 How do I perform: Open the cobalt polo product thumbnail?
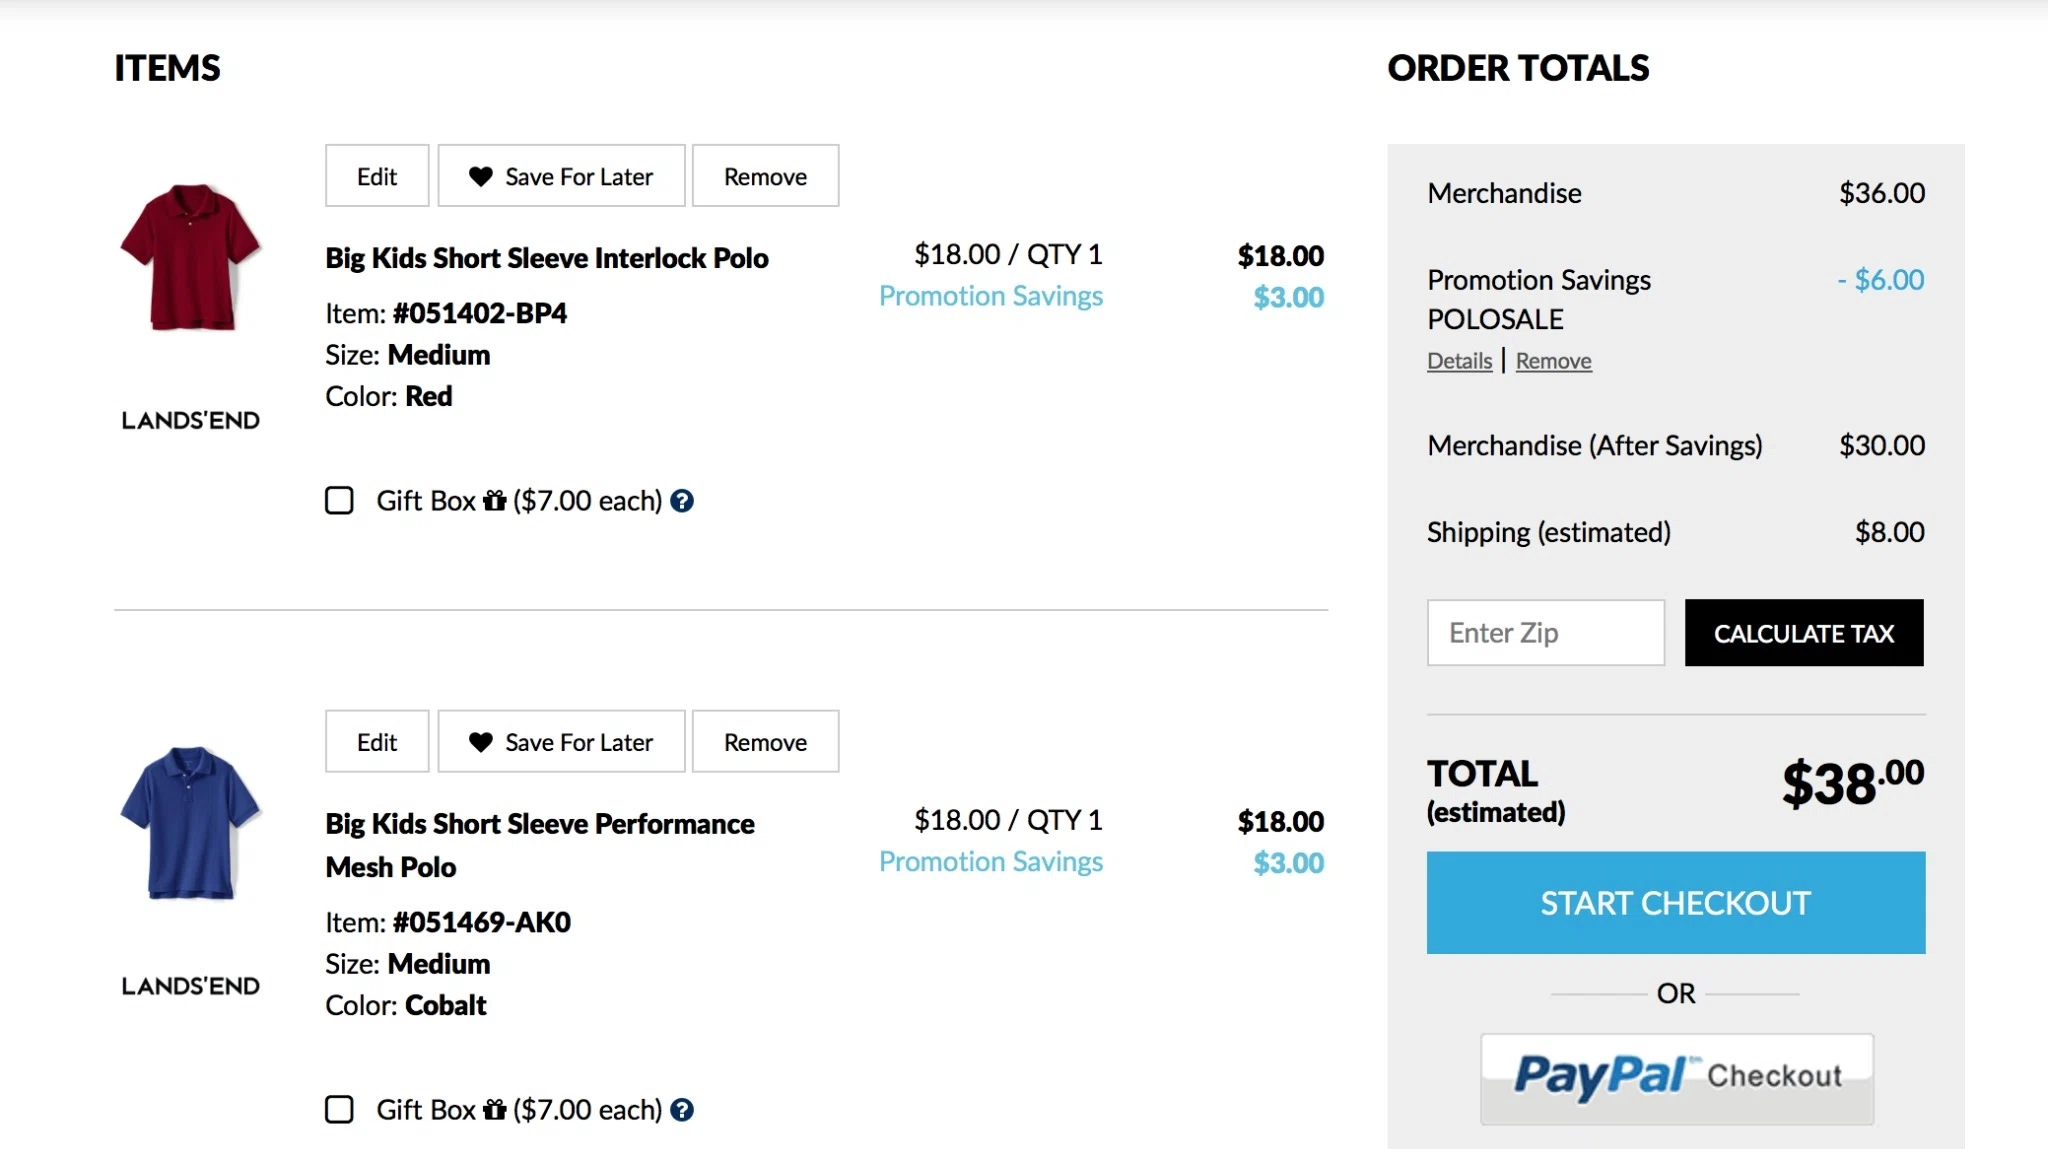click(190, 823)
